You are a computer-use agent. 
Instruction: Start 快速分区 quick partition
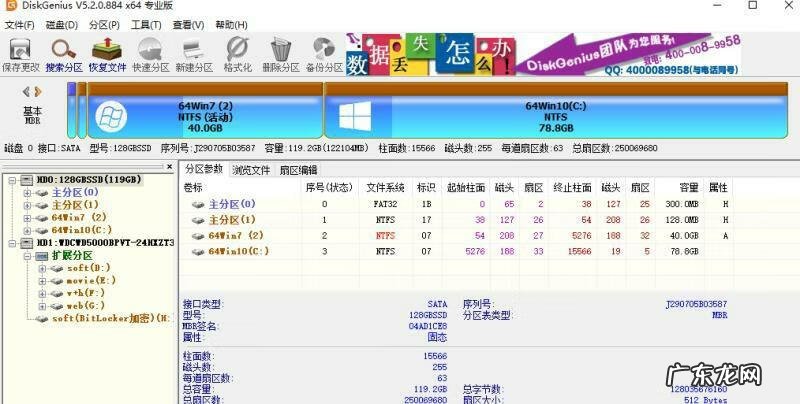click(x=151, y=53)
